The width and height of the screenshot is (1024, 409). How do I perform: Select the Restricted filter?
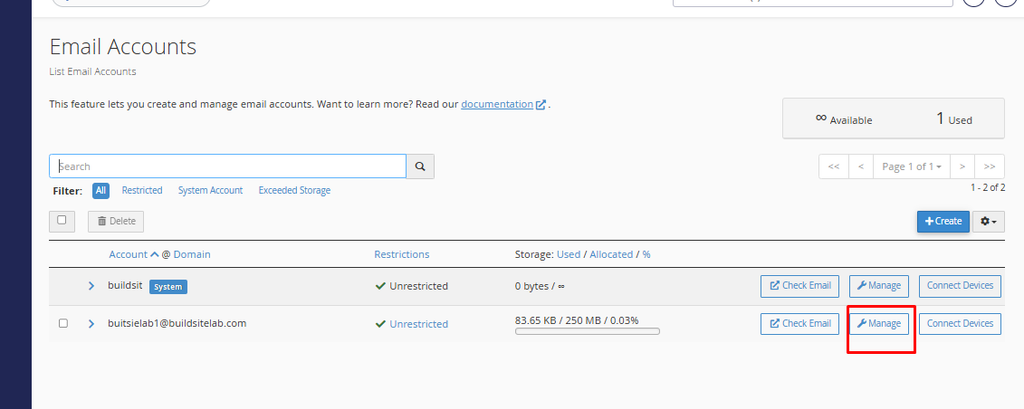coord(142,190)
